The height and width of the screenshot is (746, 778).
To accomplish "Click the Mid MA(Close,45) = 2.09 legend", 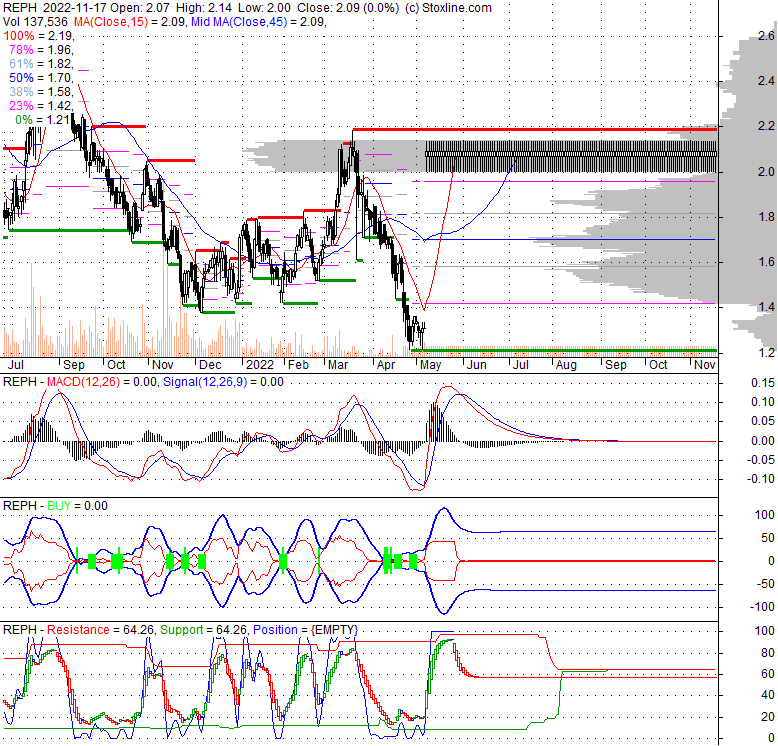I will 259,22.
